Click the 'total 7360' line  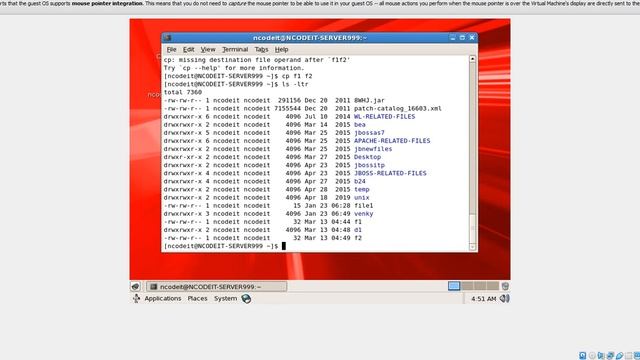183,92
